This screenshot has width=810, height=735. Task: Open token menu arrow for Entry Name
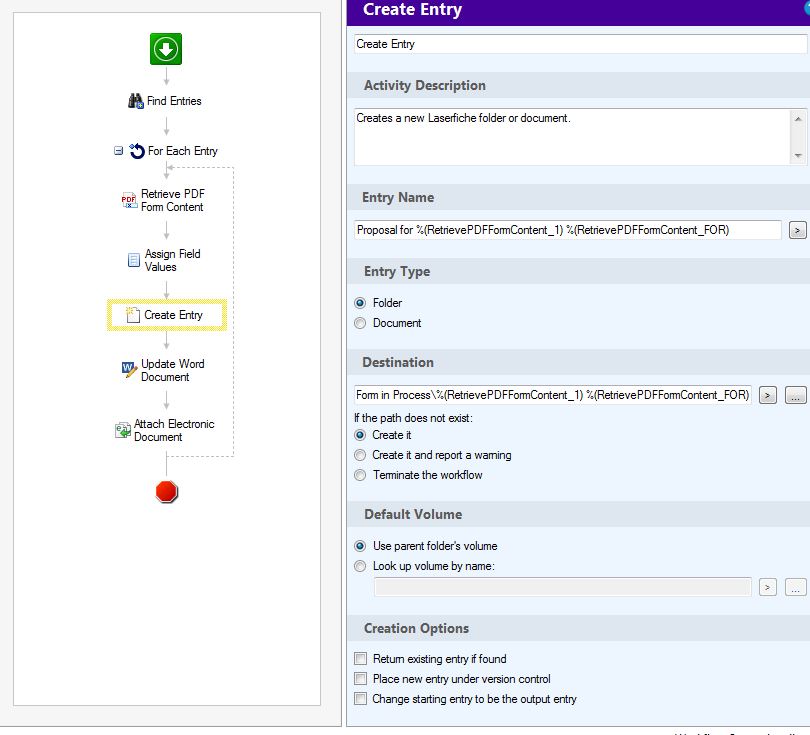[x=797, y=230]
